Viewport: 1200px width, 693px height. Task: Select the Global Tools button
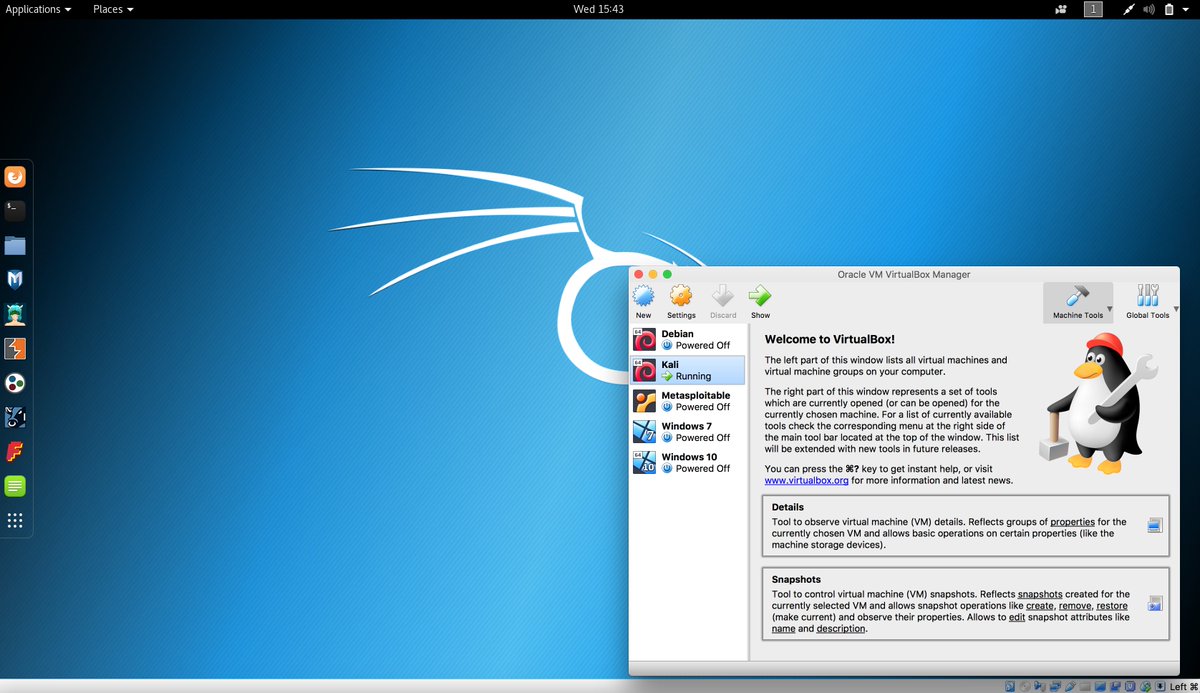pos(1147,301)
